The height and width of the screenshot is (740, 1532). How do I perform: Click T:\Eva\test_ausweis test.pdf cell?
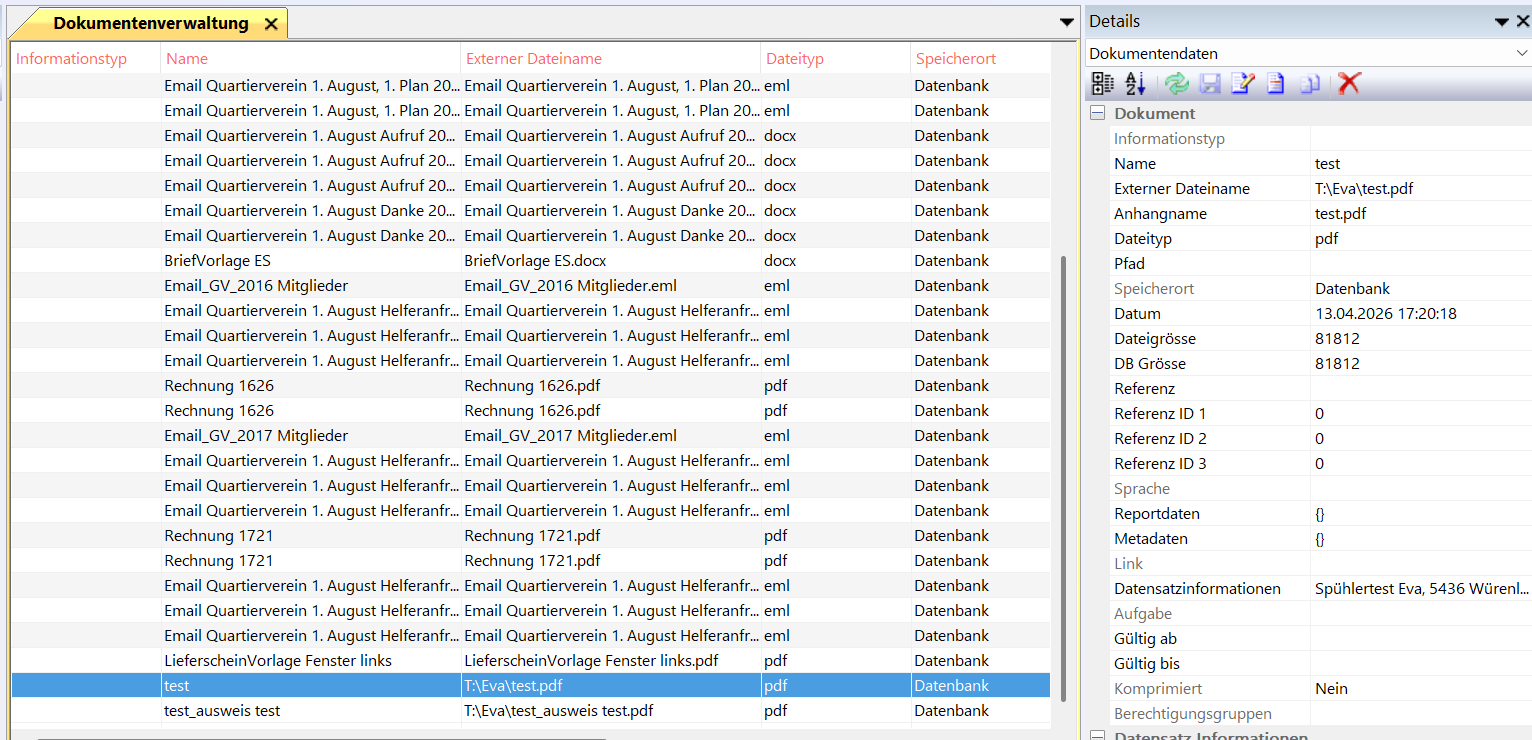click(611, 711)
